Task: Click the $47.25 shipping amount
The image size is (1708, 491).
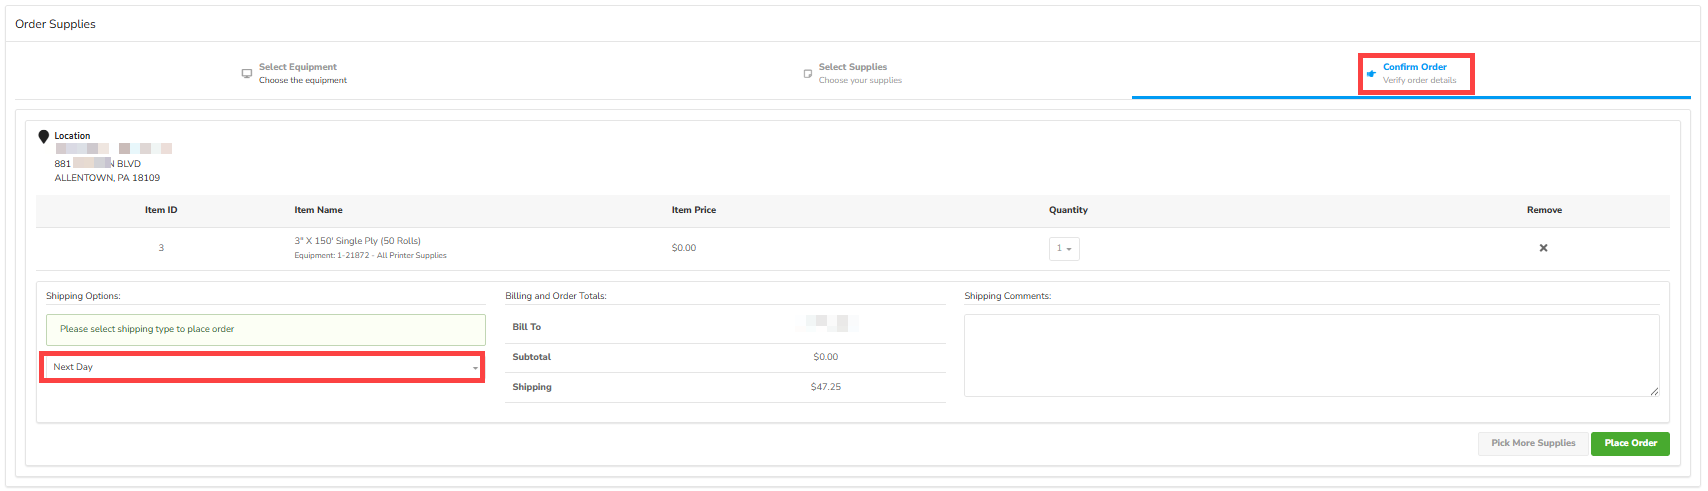Action: tap(825, 387)
